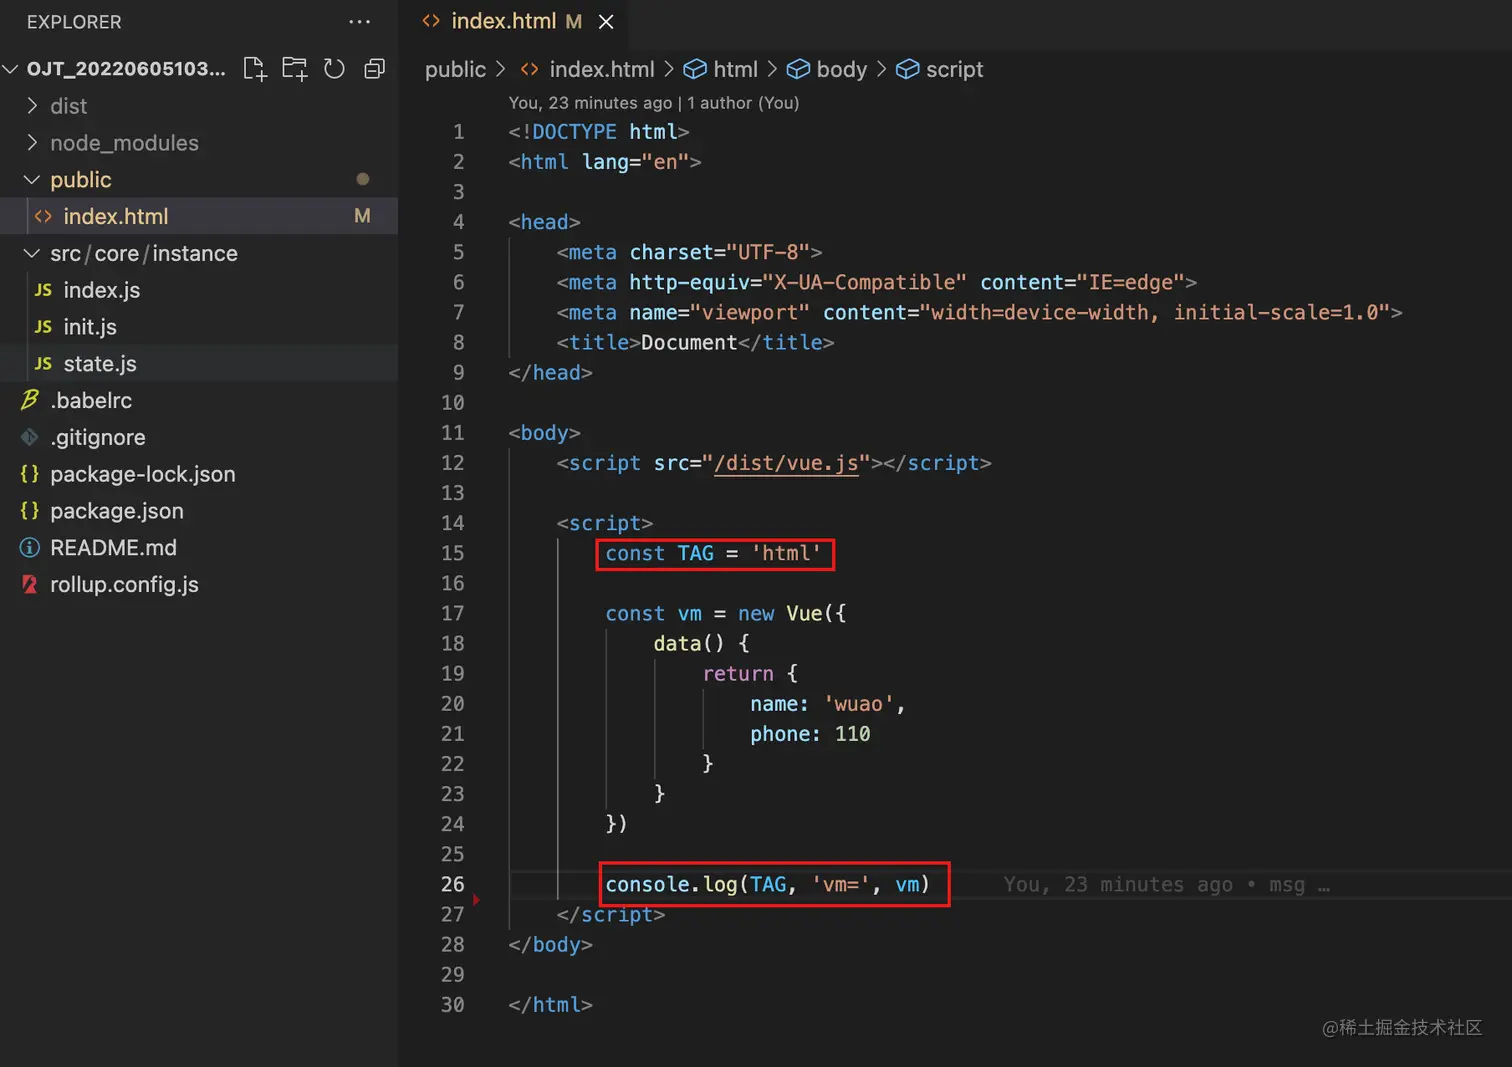Click the modified M badge beside index.html in tree
The image size is (1512, 1067).
coord(362,216)
